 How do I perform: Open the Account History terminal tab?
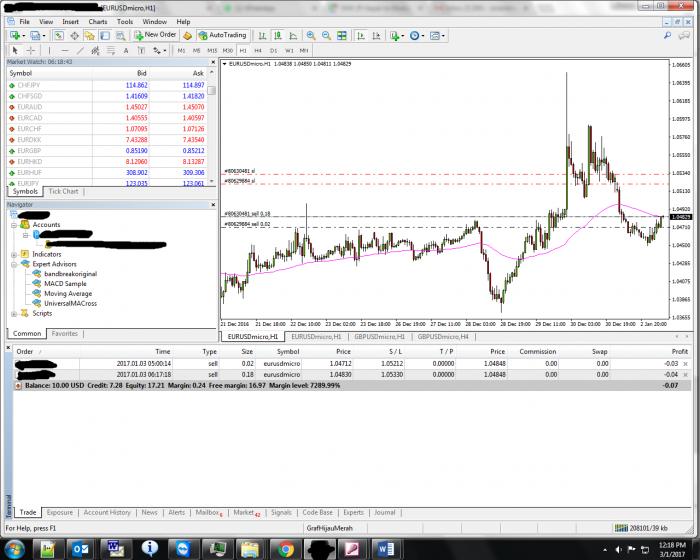(107, 512)
